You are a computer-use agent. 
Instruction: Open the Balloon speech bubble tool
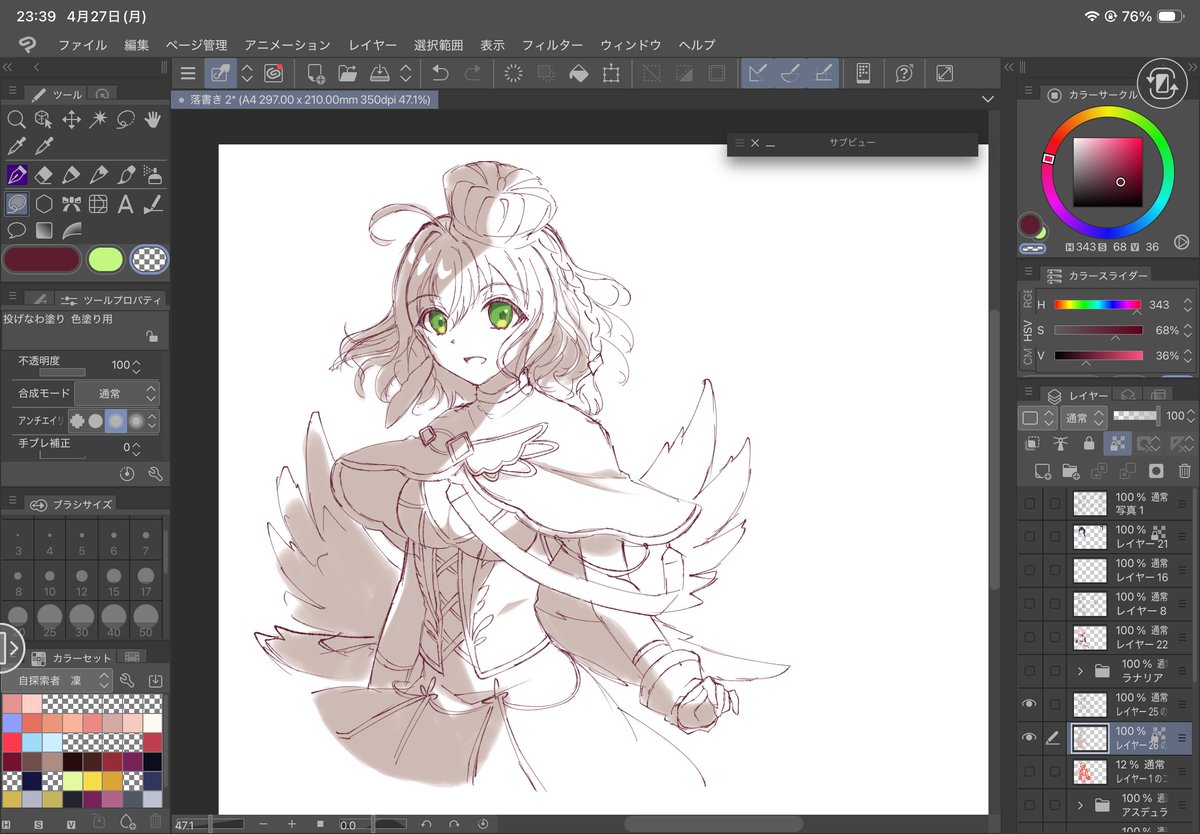[x=16, y=230]
